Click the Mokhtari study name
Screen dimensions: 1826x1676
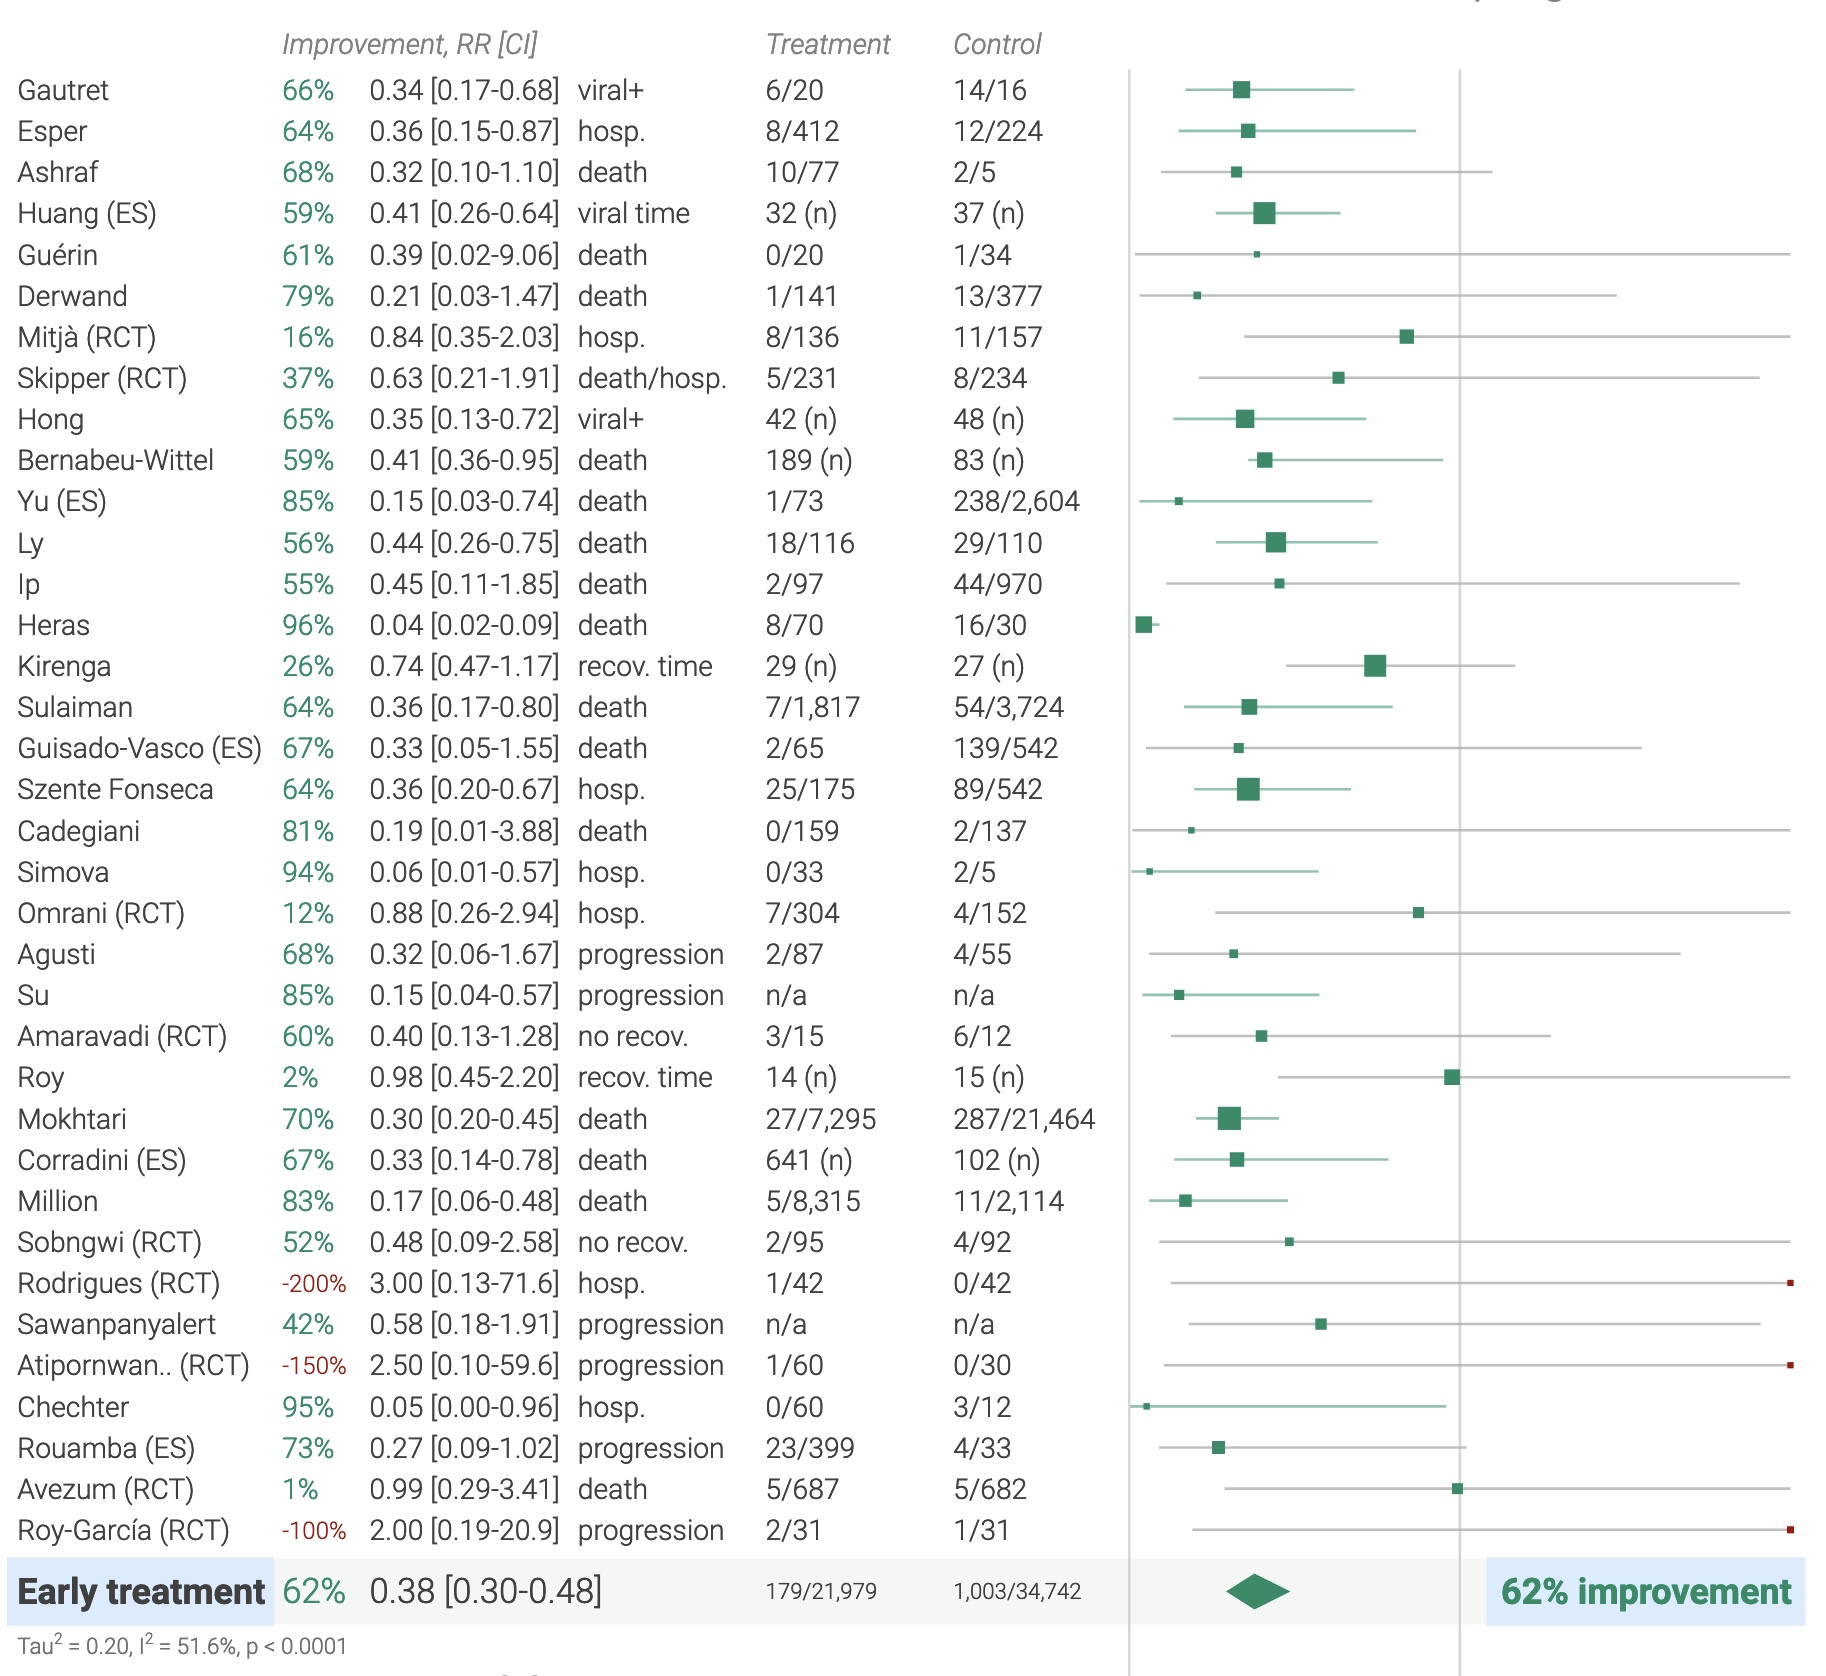pos(72,1119)
